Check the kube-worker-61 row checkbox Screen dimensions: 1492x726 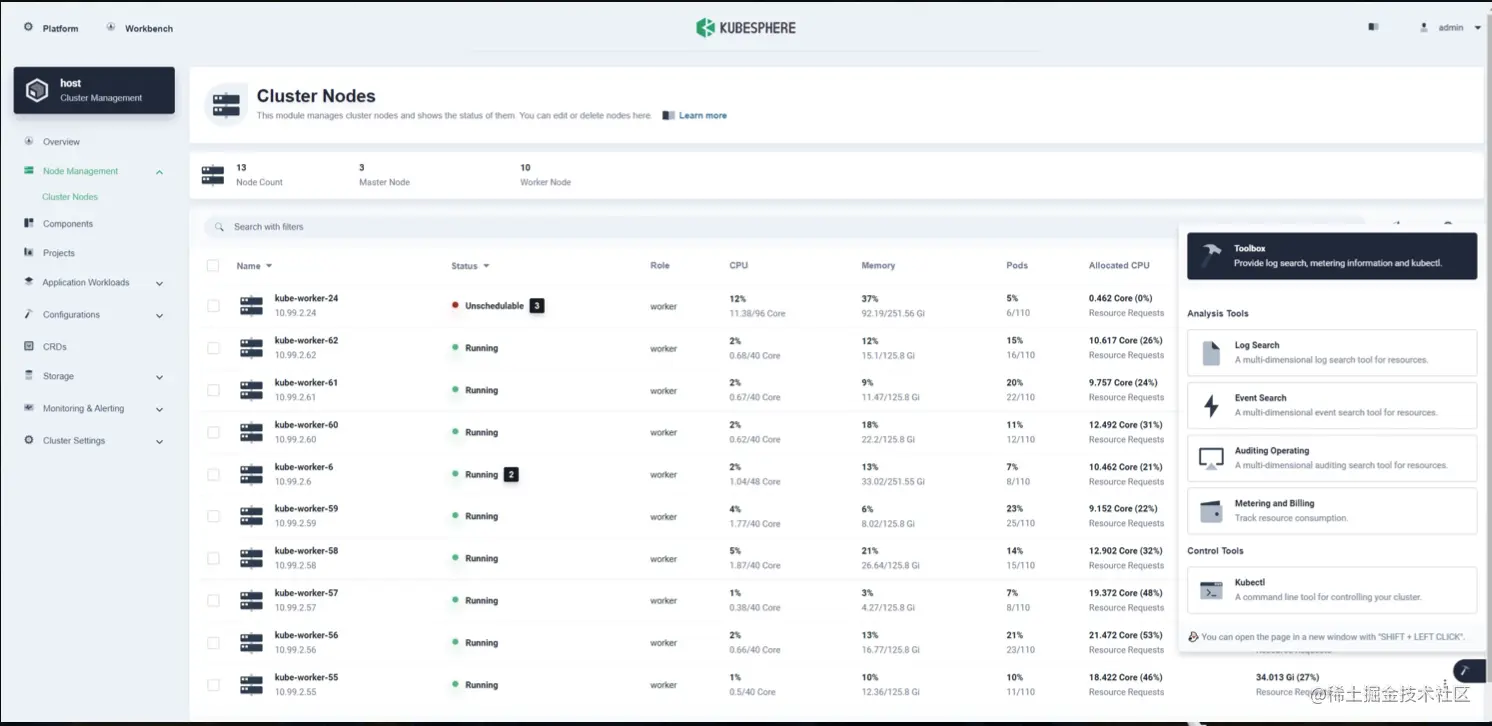[x=213, y=390]
